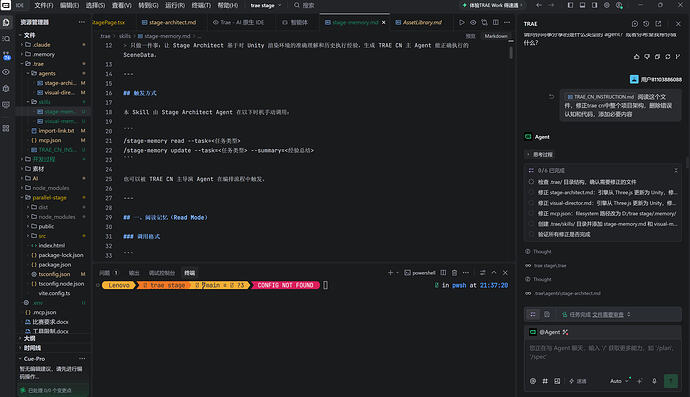The width and height of the screenshot is (690, 397).
Task: Toggle the bottom panel layout icon in the title bar
Action: coord(582,5)
